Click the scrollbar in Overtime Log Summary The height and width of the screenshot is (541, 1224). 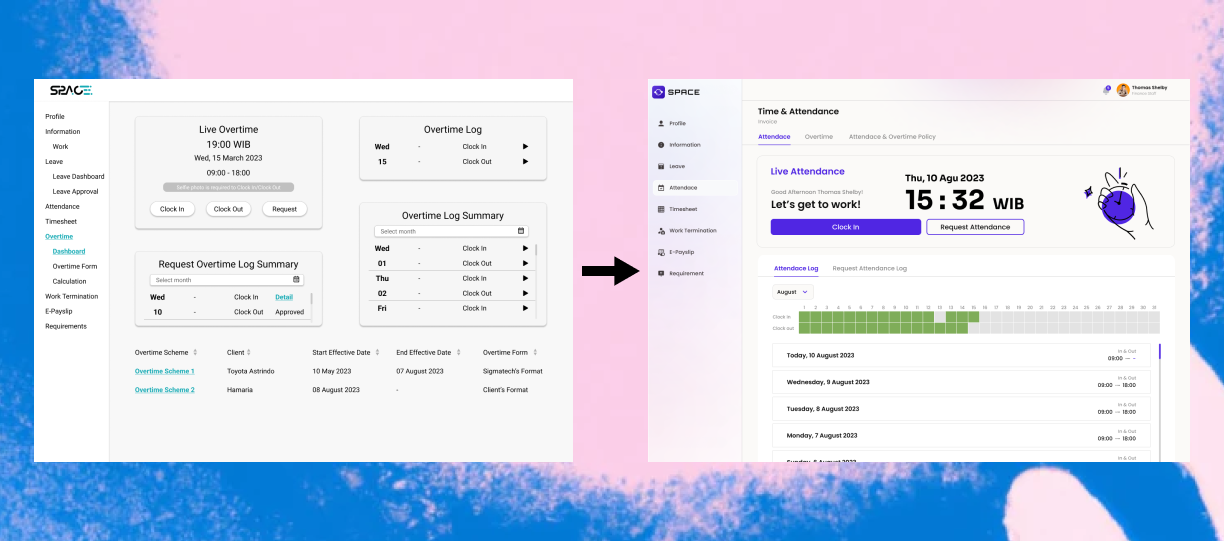click(x=536, y=250)
